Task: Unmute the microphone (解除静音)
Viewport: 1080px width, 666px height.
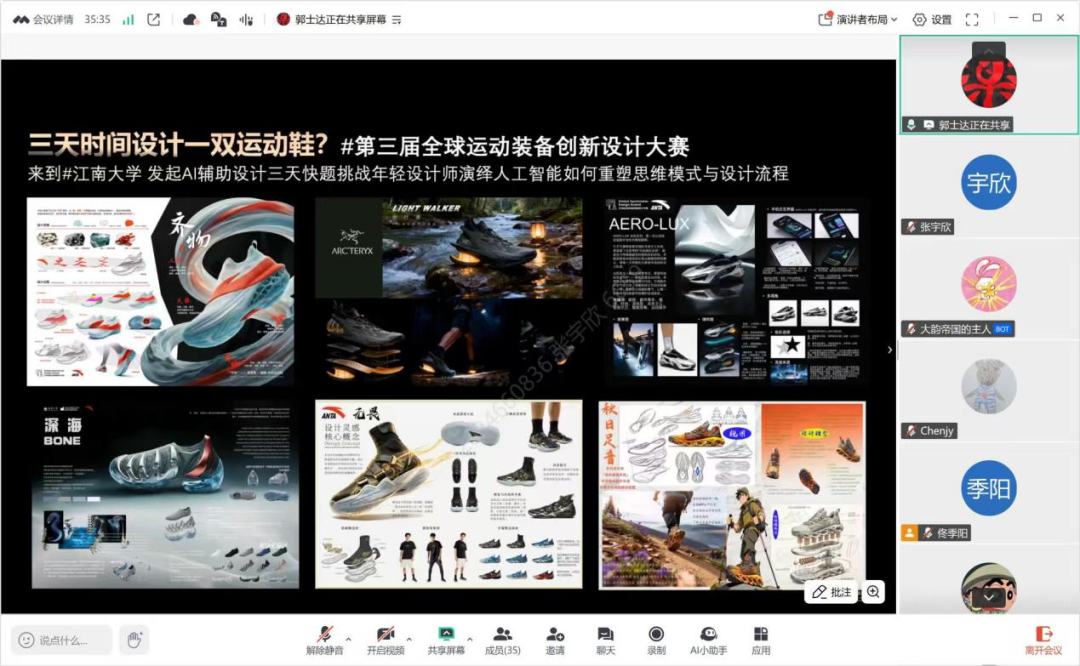Action: pos(324,637)
